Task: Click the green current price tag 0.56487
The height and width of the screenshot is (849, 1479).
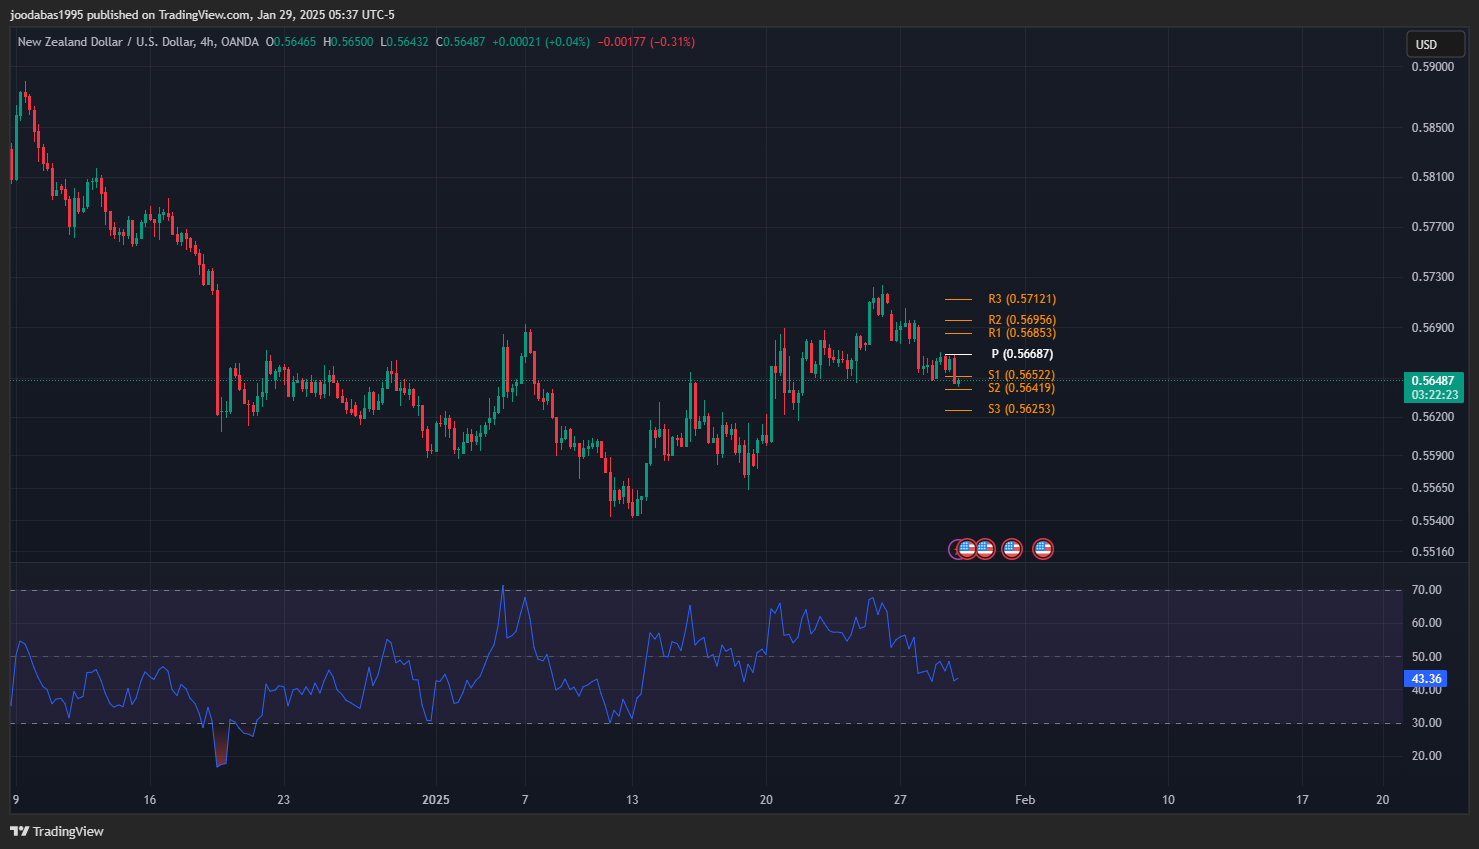Action: point(1433,381)
